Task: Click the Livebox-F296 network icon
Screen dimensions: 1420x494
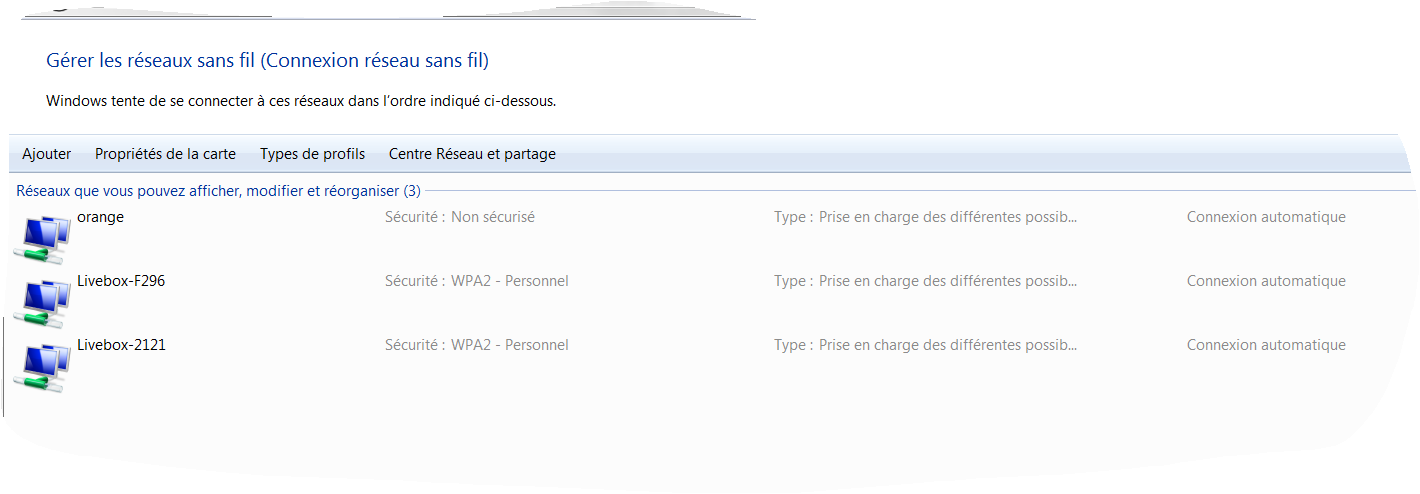Action: point(44,303)
